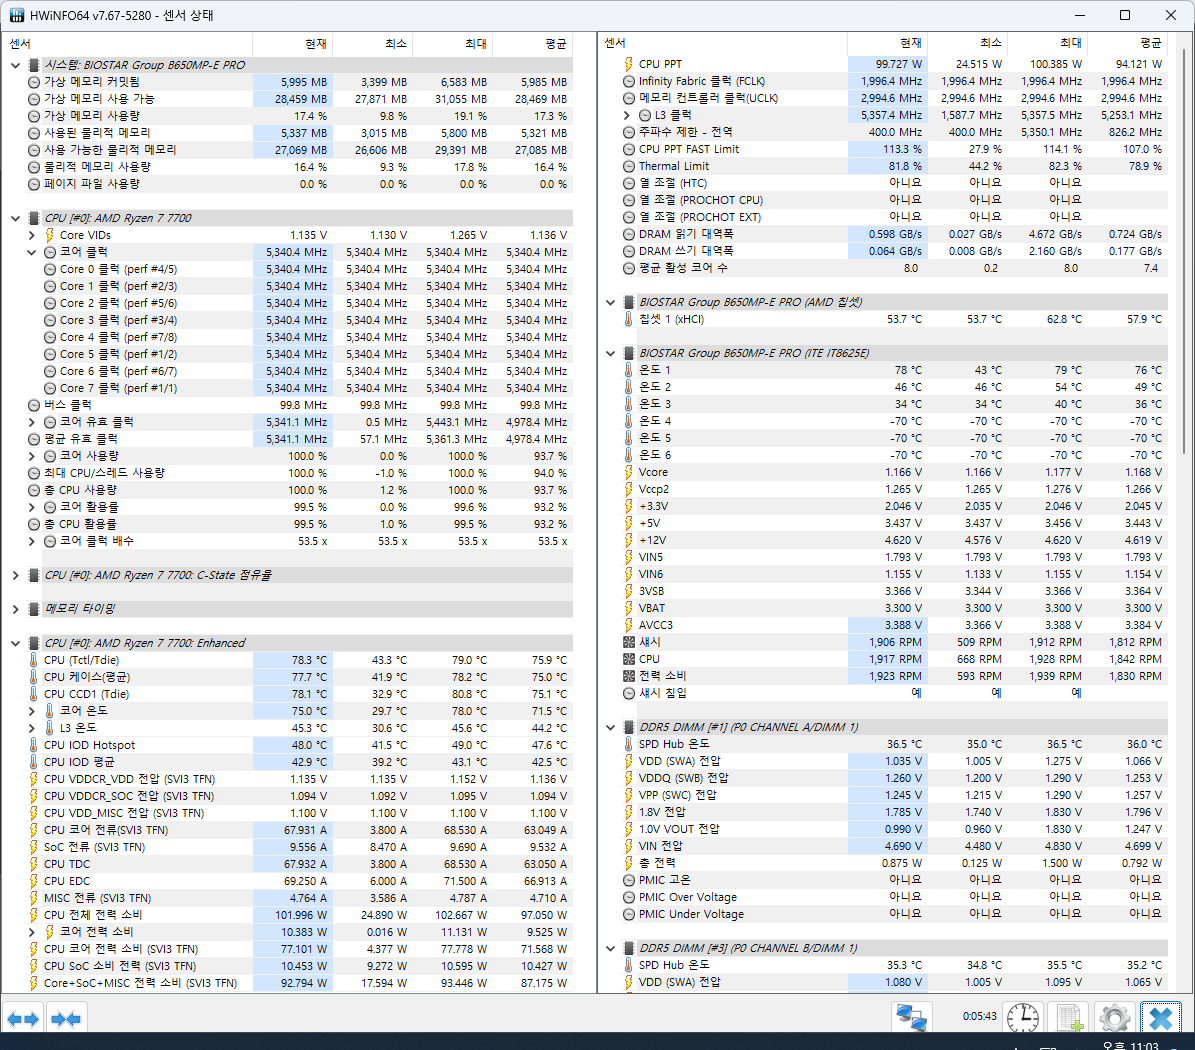This screenshot has height=1050, width=1195.
Task: Click the elapsed time 0:05:43 display
Action: (x=979, y=1016)
